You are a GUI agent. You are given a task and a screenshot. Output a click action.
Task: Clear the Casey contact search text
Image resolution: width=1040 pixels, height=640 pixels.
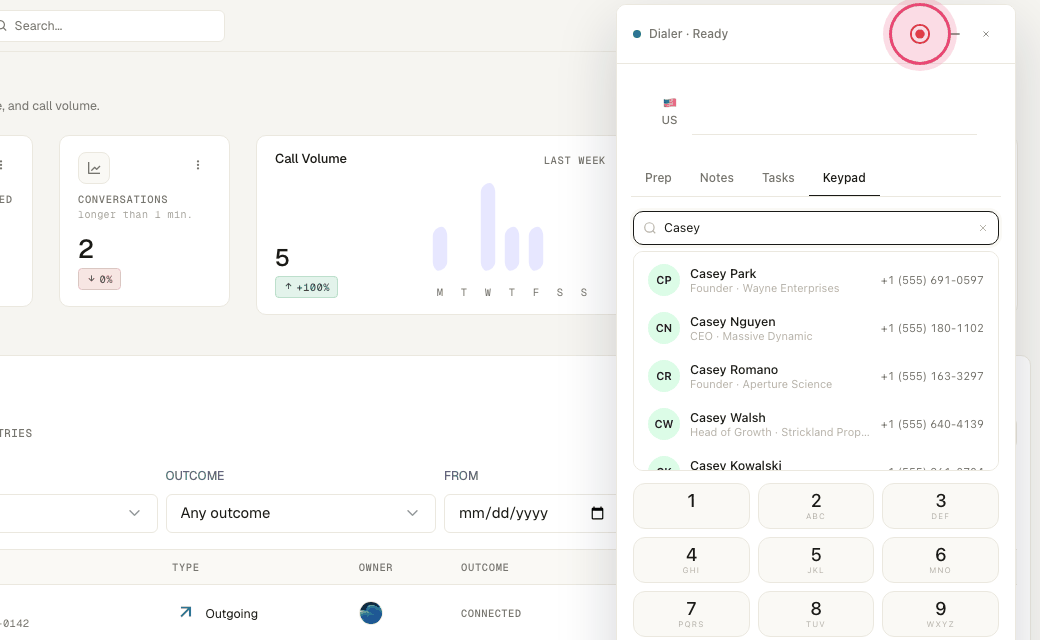click(983, 228)
